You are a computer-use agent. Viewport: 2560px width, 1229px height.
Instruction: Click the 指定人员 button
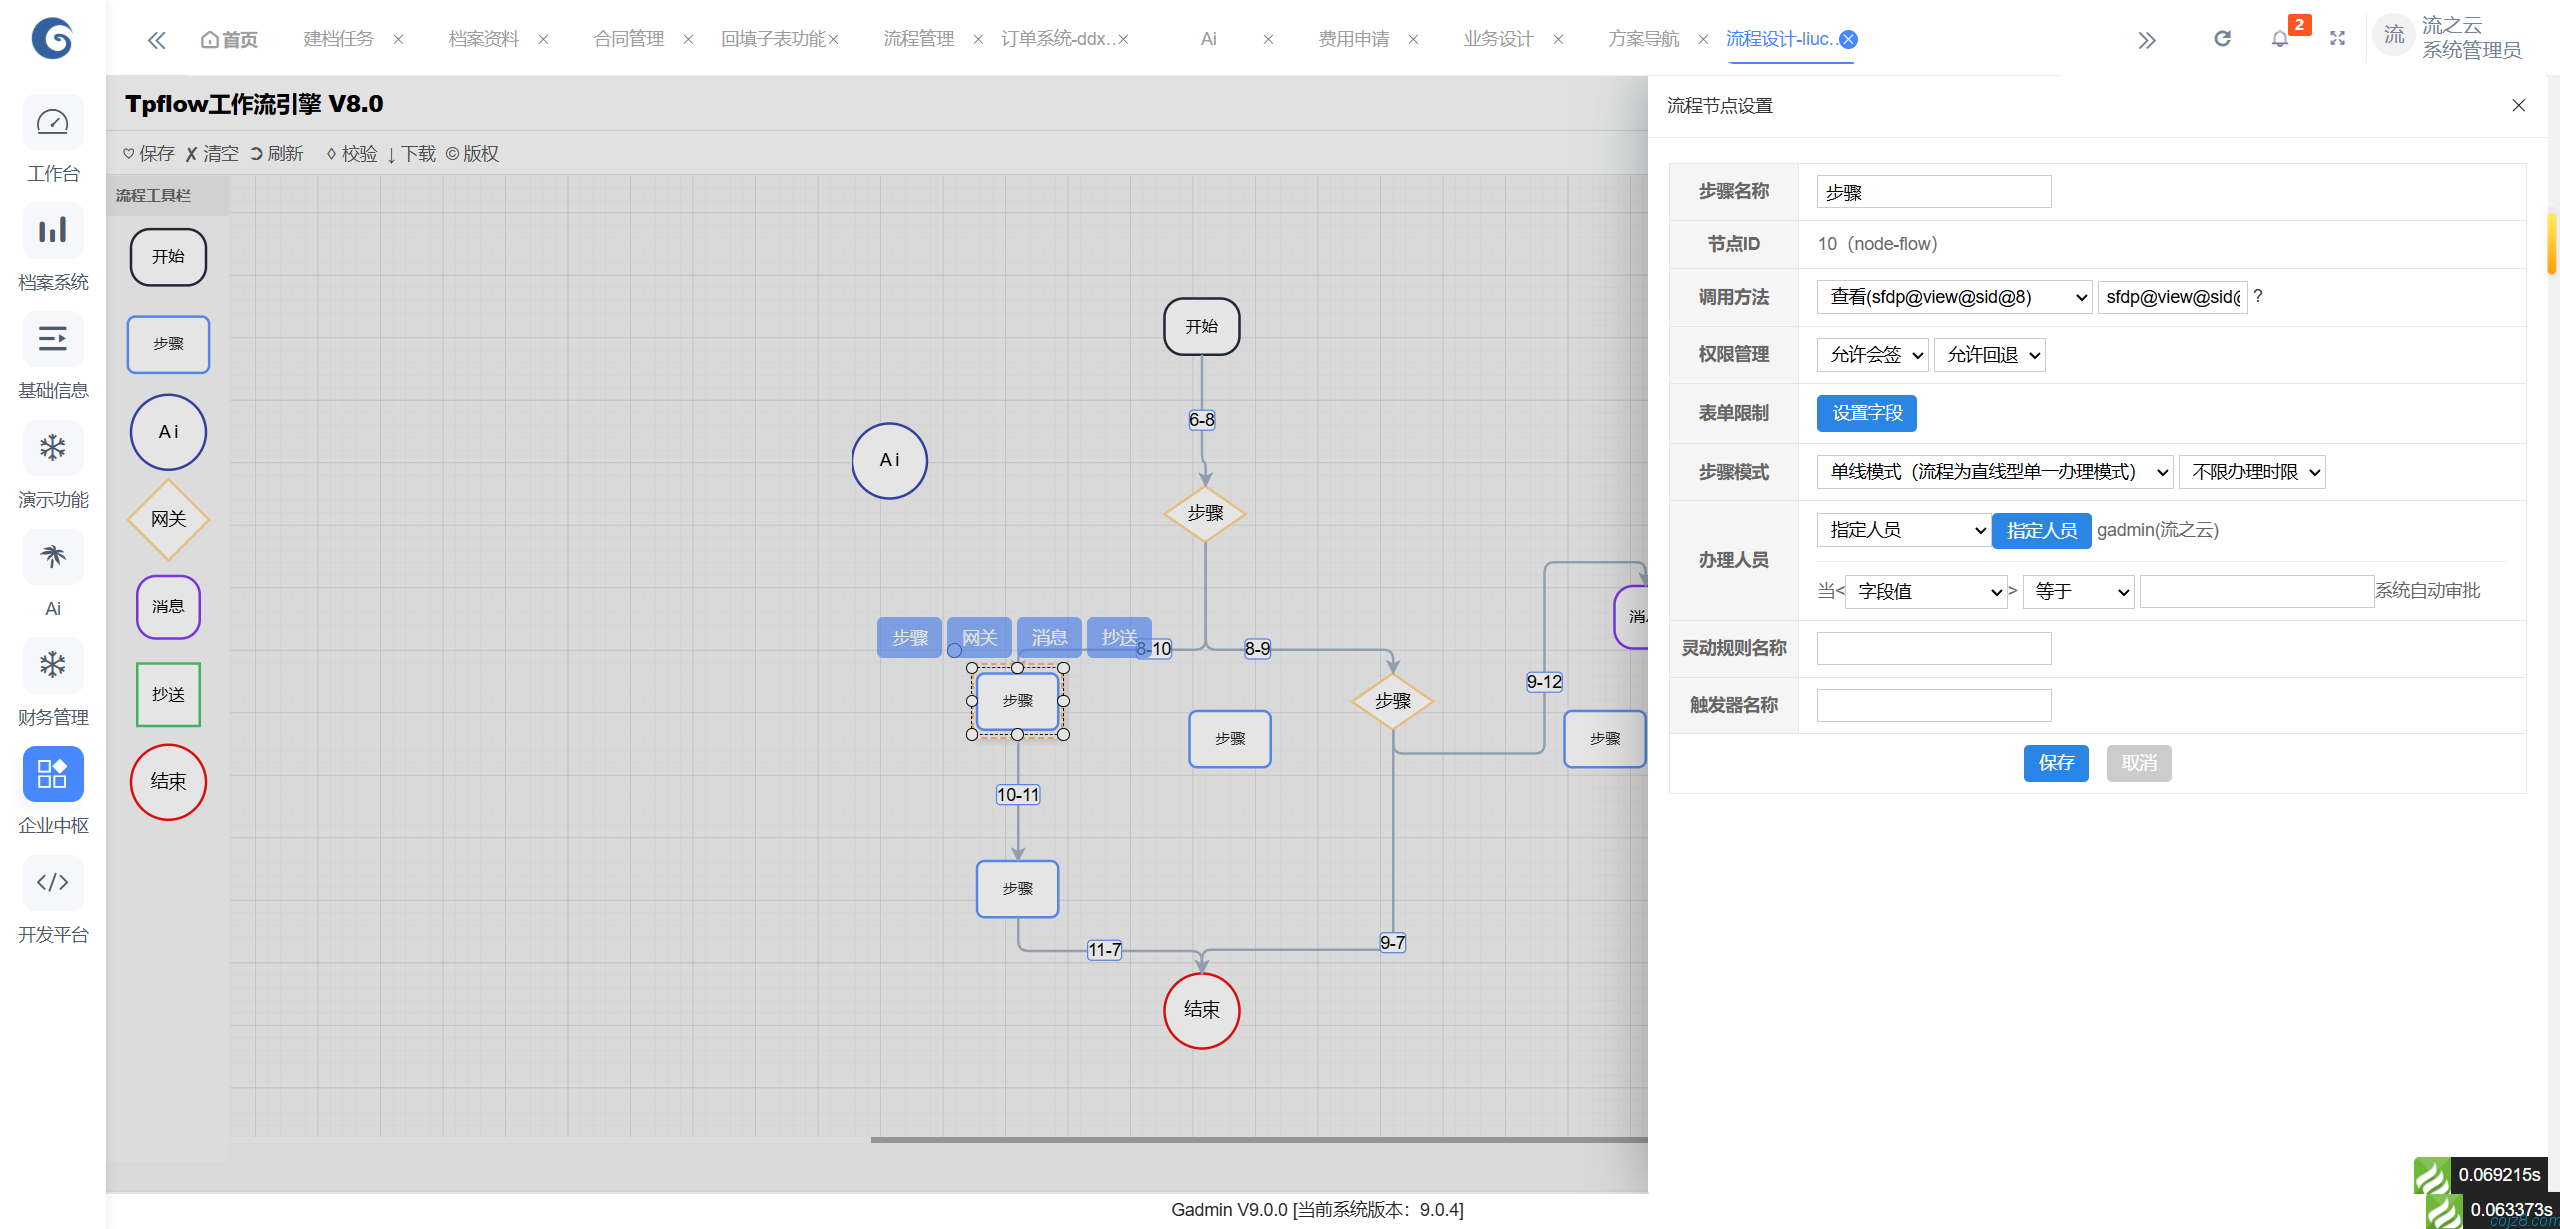[x=2042, y=530]
